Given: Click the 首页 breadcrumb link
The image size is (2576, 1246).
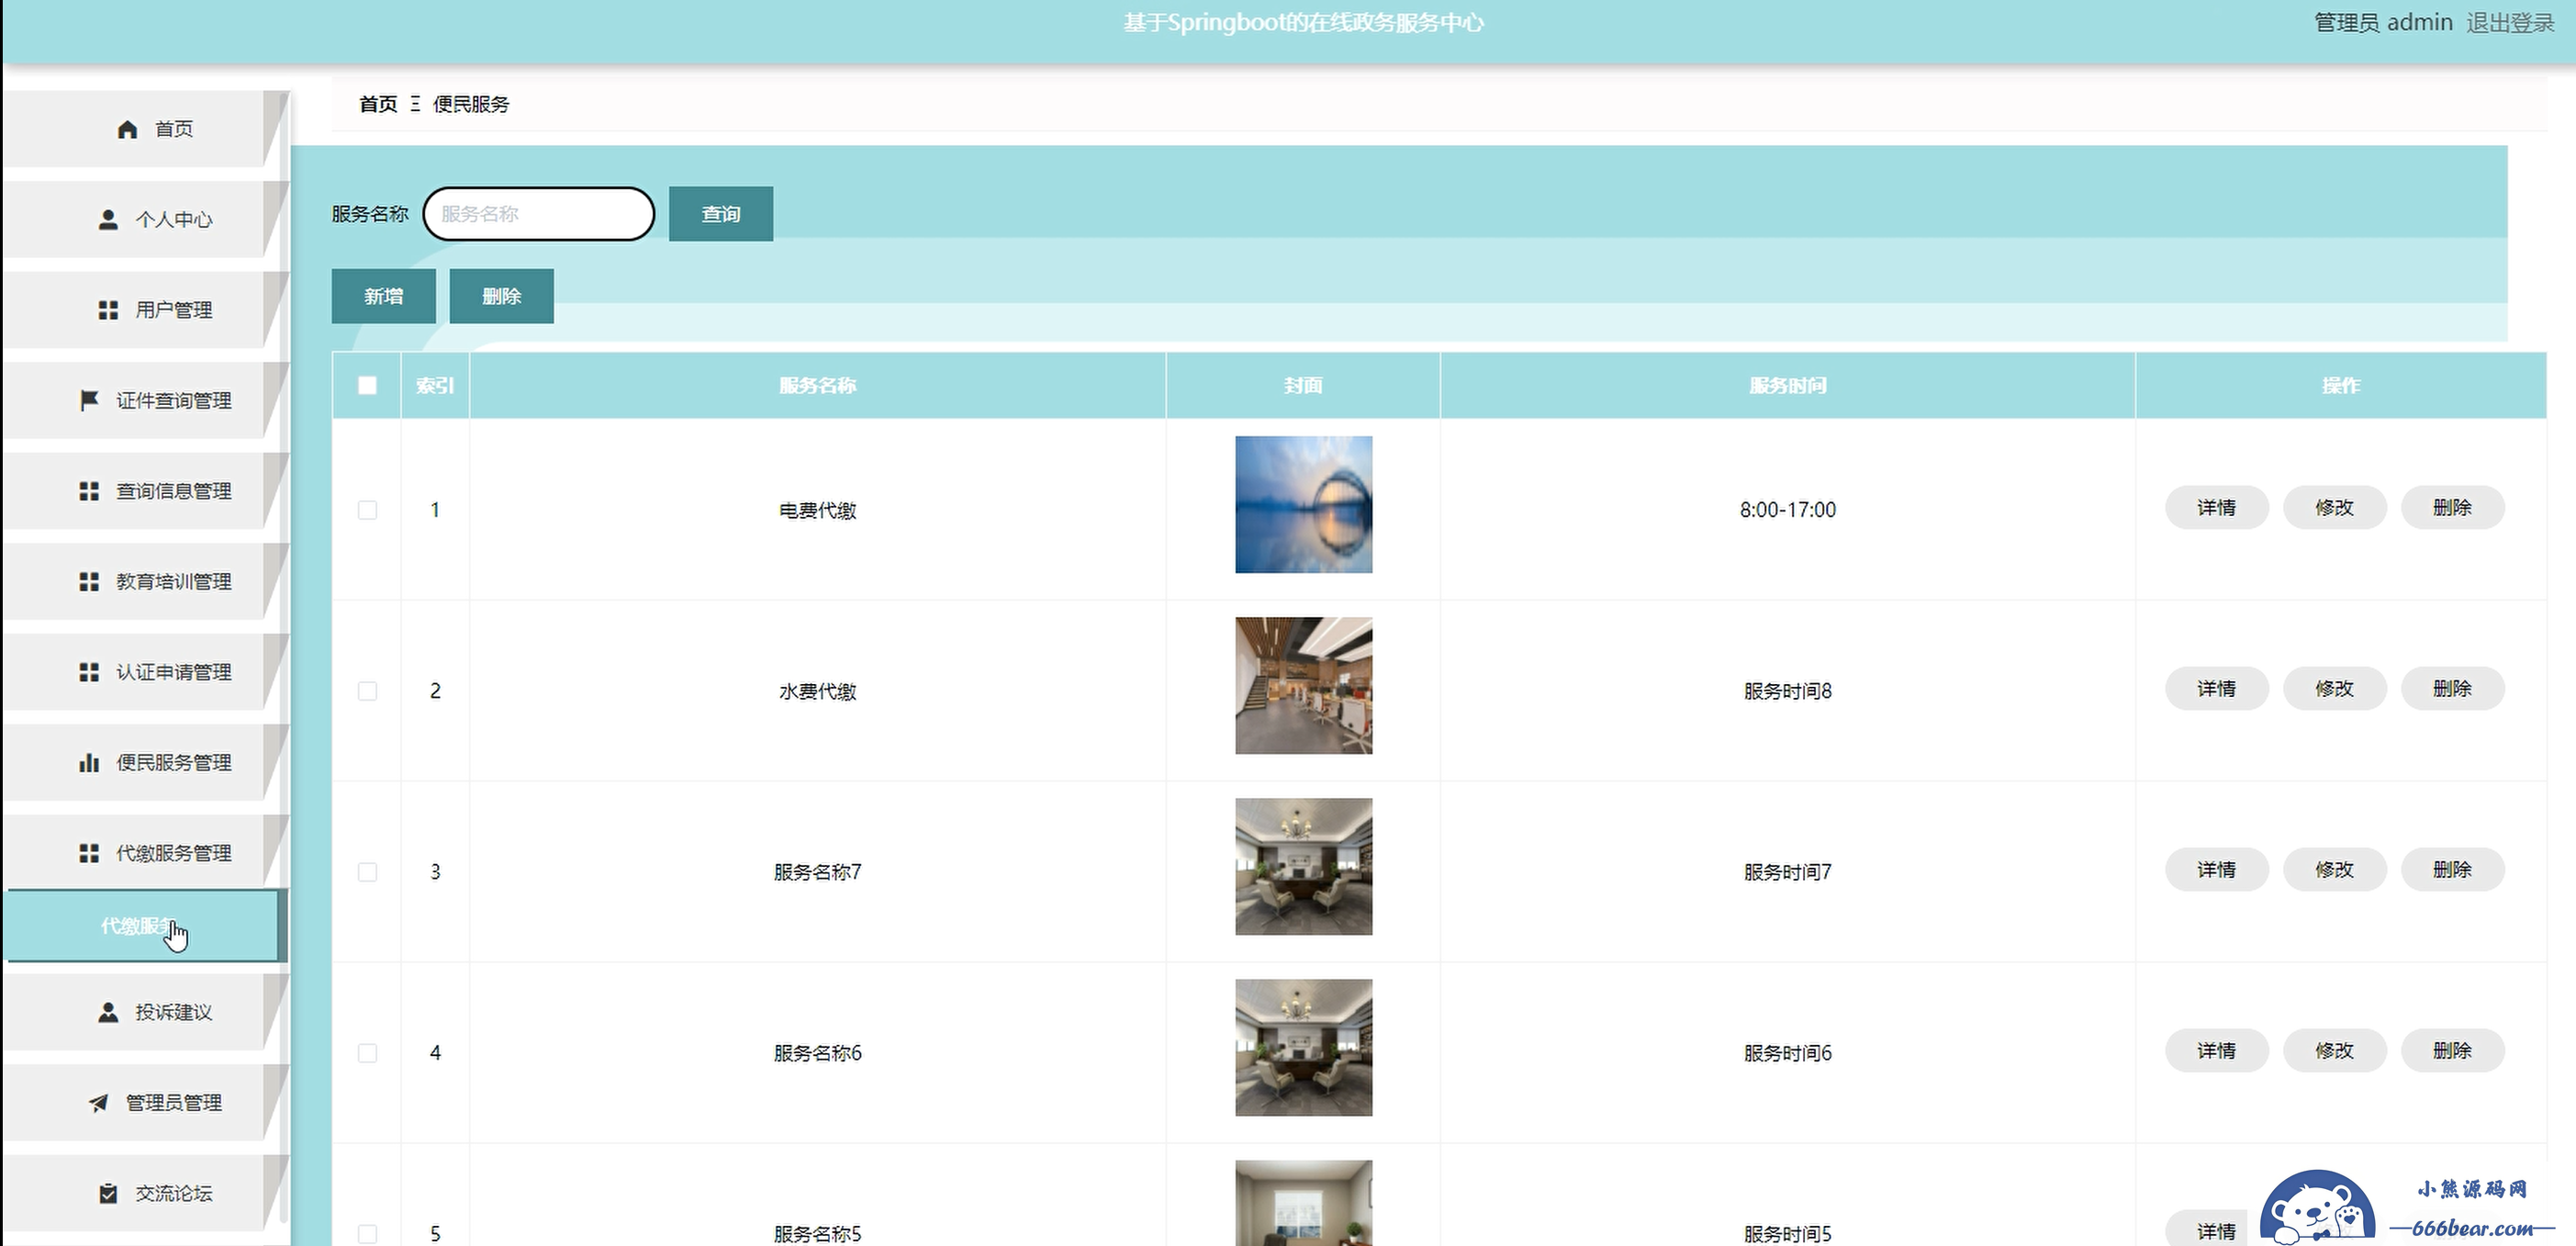Looking at the screenshot, I should click(378, 104).
